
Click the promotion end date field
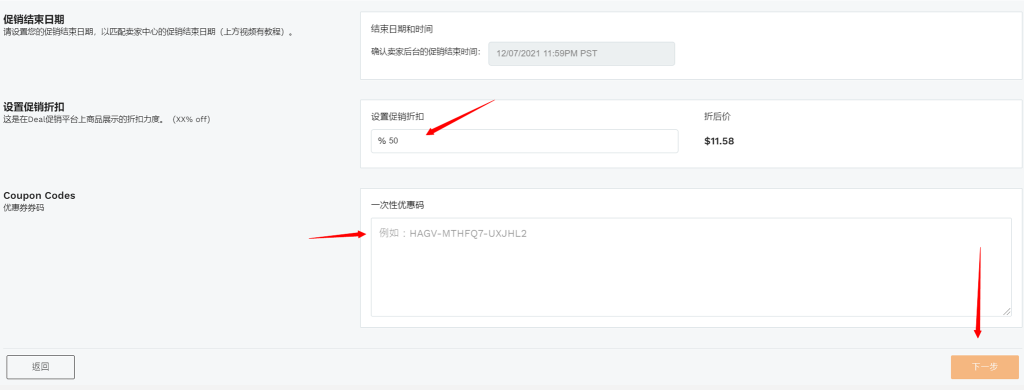point(581,54)
